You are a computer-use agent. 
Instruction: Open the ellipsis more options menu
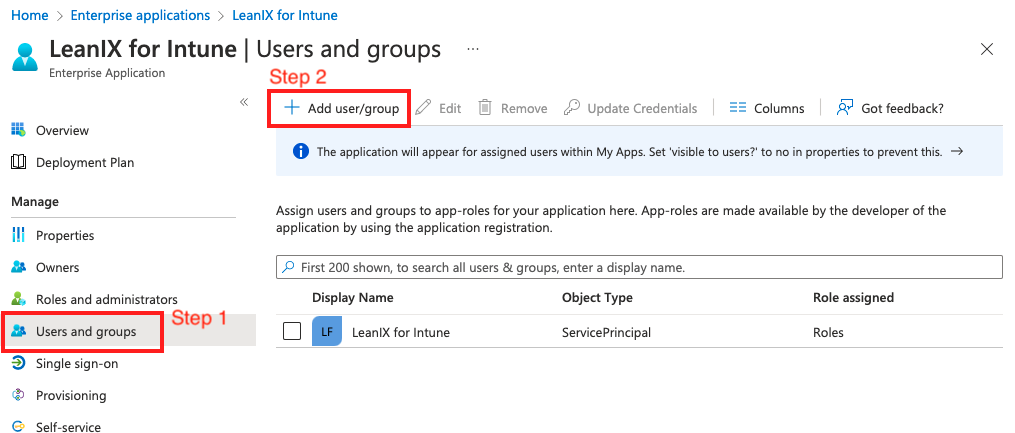point(473,49)
